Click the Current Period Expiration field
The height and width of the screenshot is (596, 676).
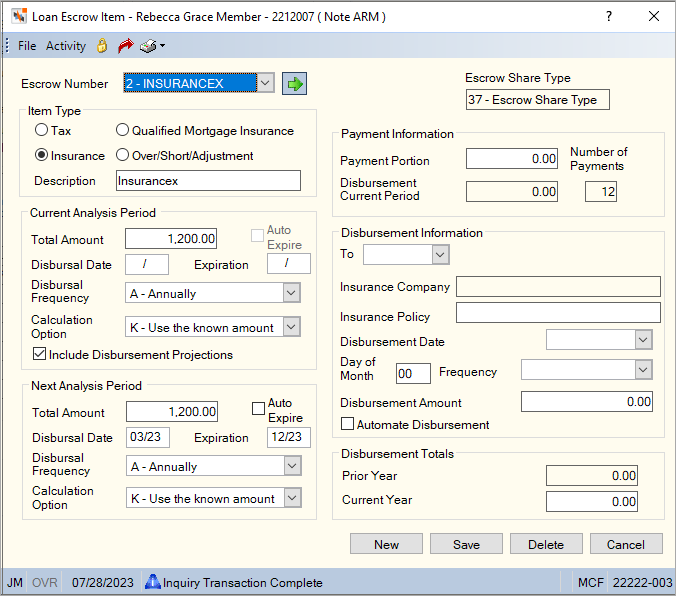(289, 263)
